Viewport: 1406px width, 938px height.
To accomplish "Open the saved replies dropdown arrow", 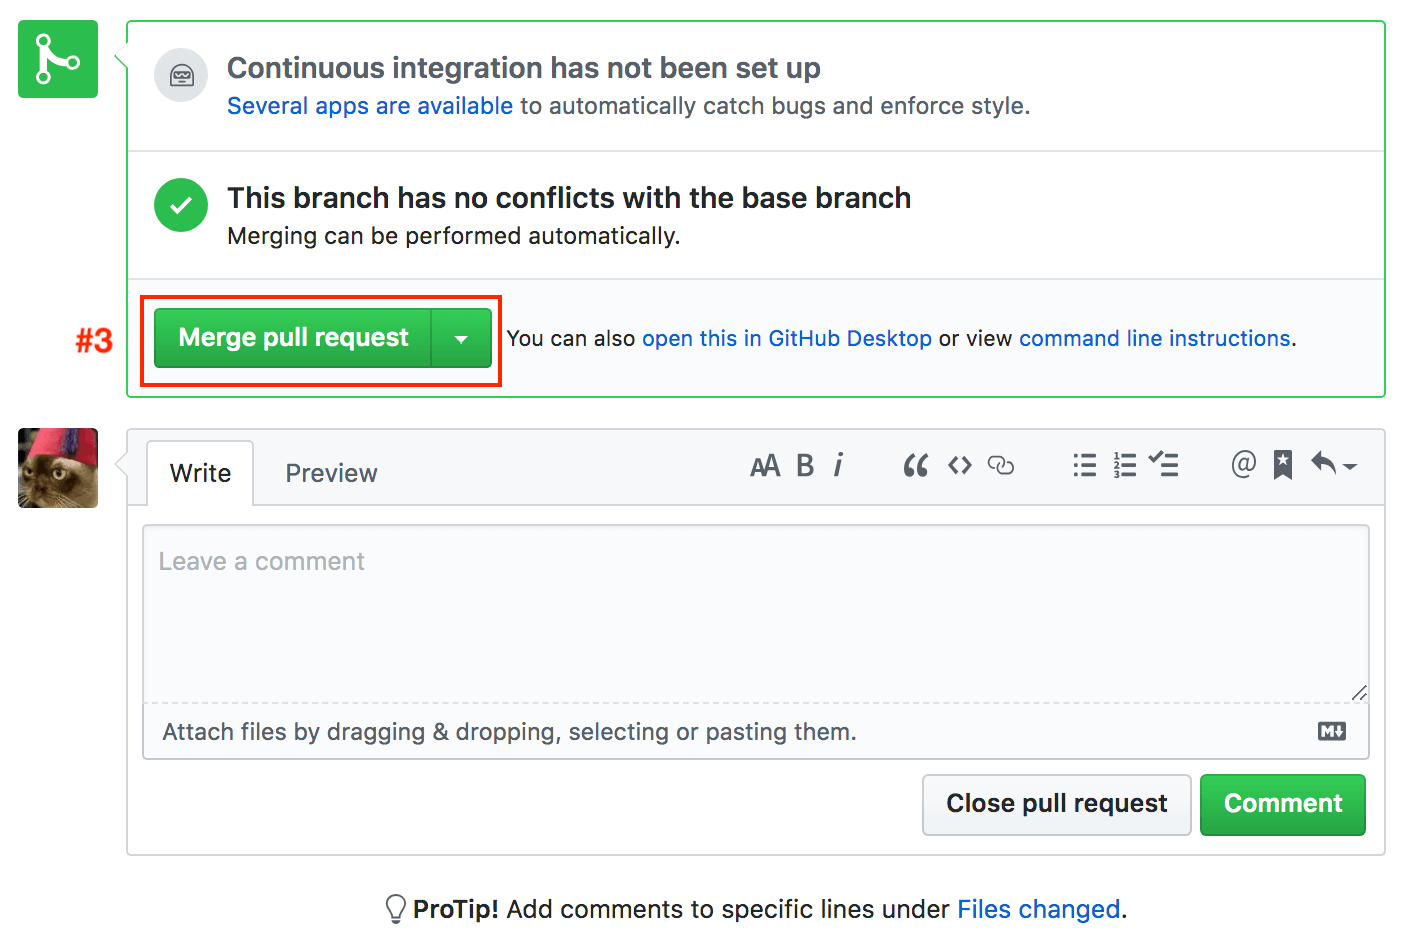I will (1334, 465).
